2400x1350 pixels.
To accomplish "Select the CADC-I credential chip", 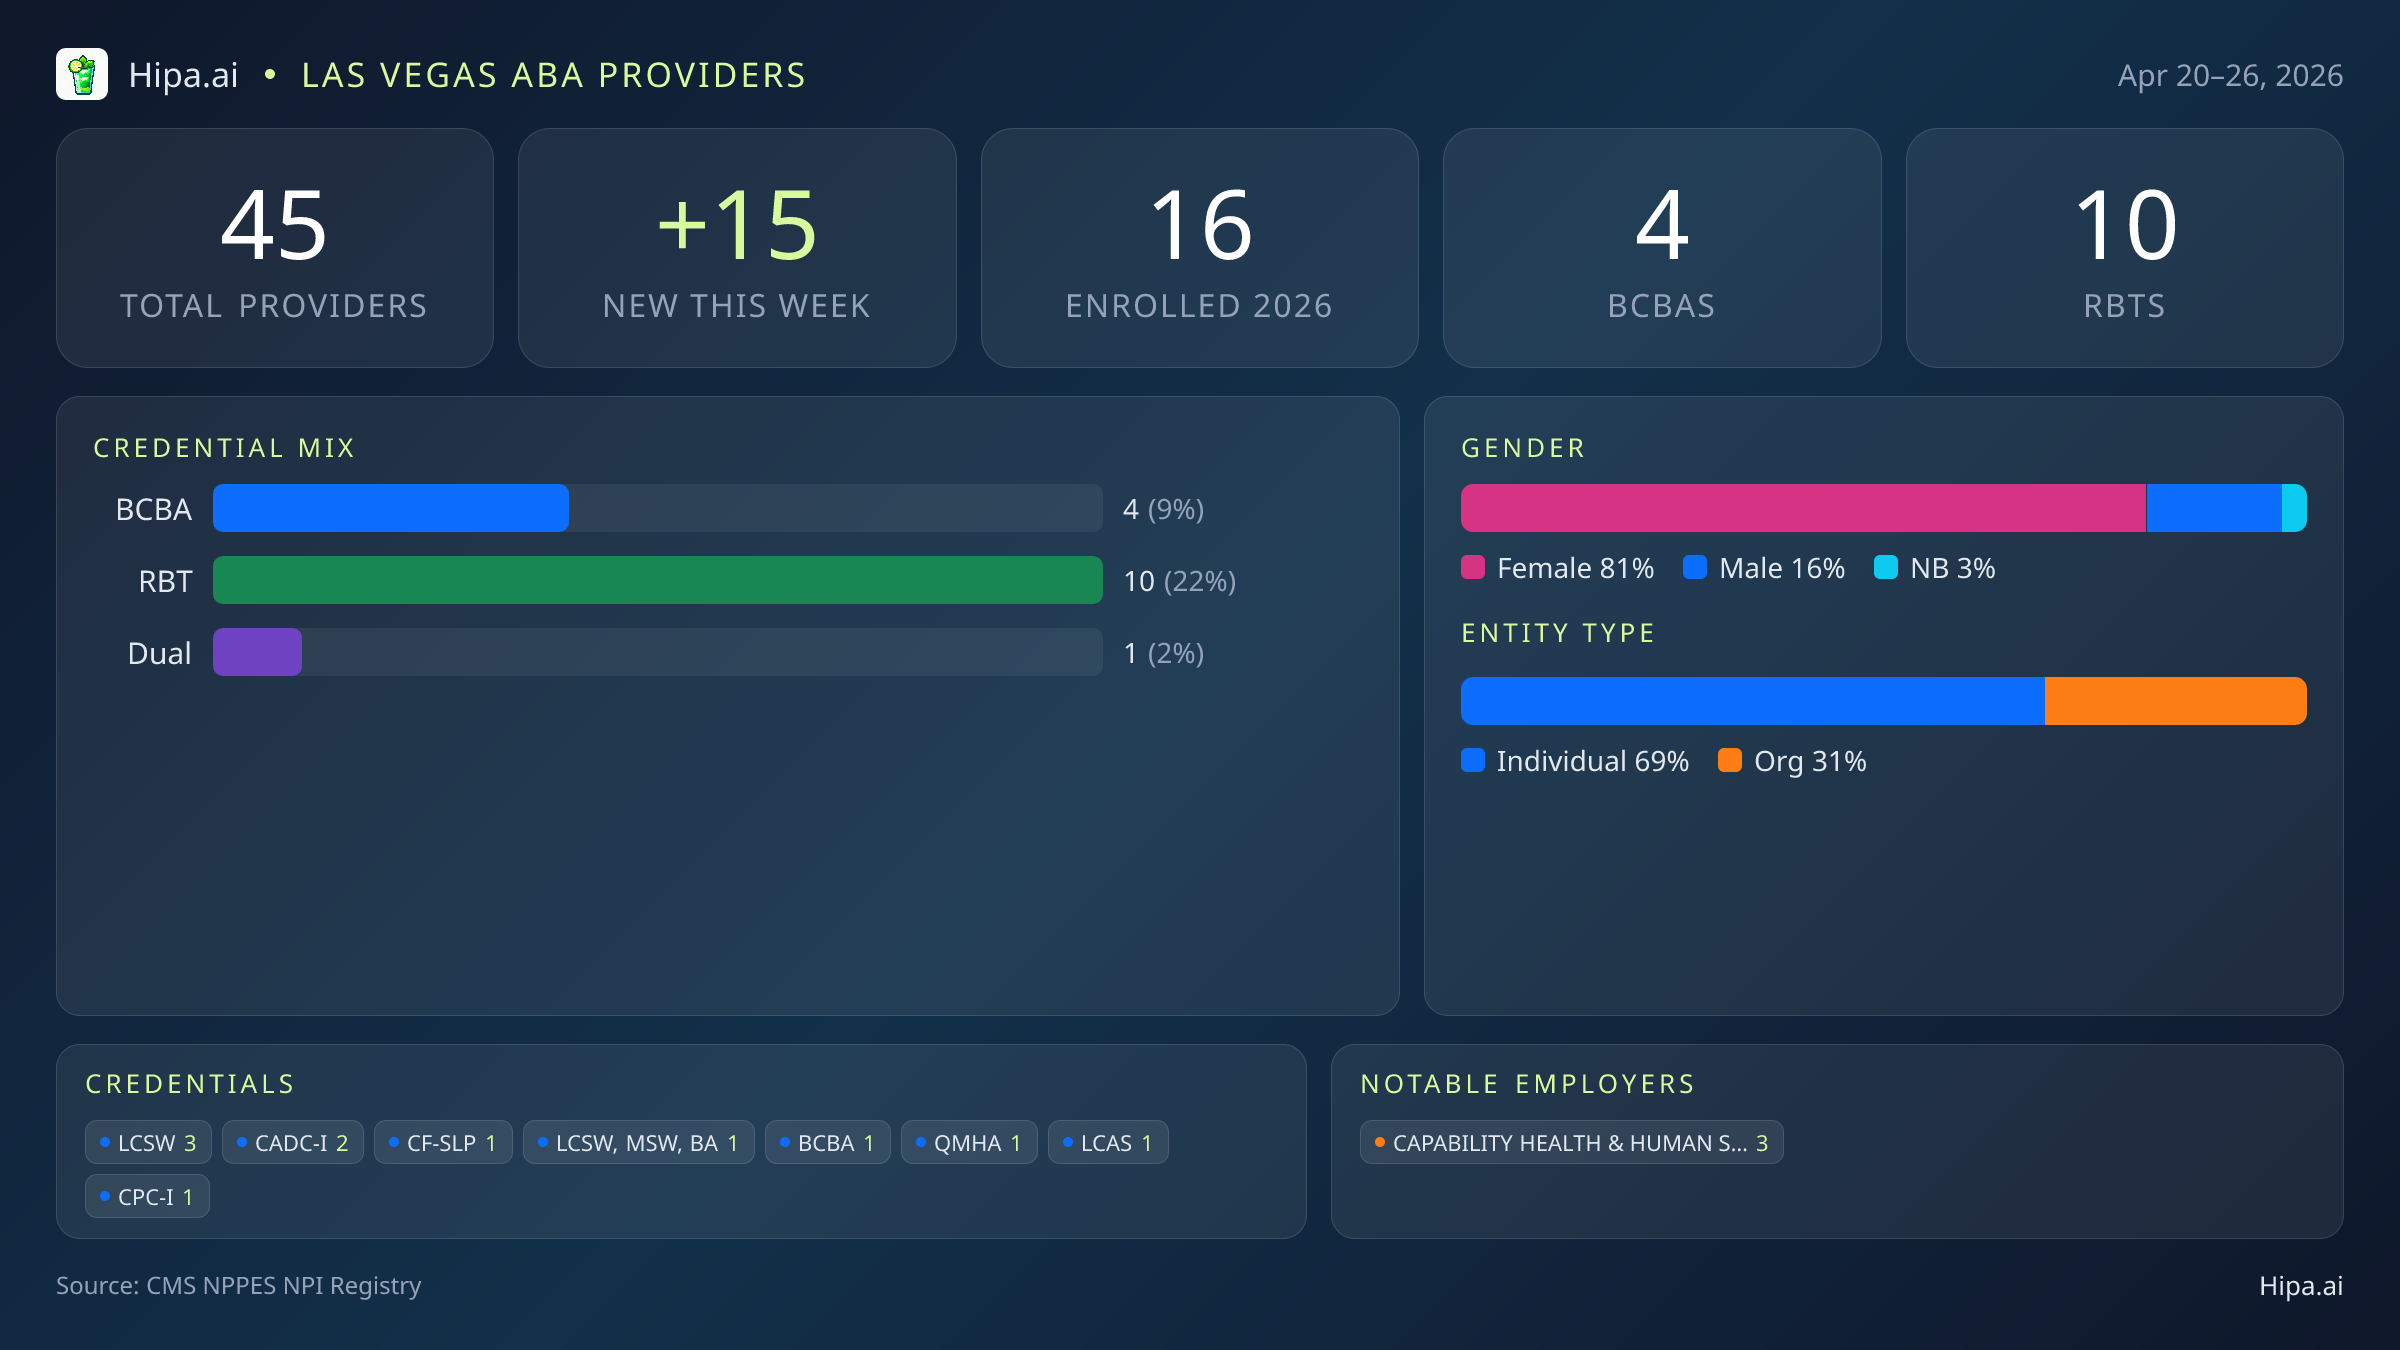I will tap(293, 1143).
